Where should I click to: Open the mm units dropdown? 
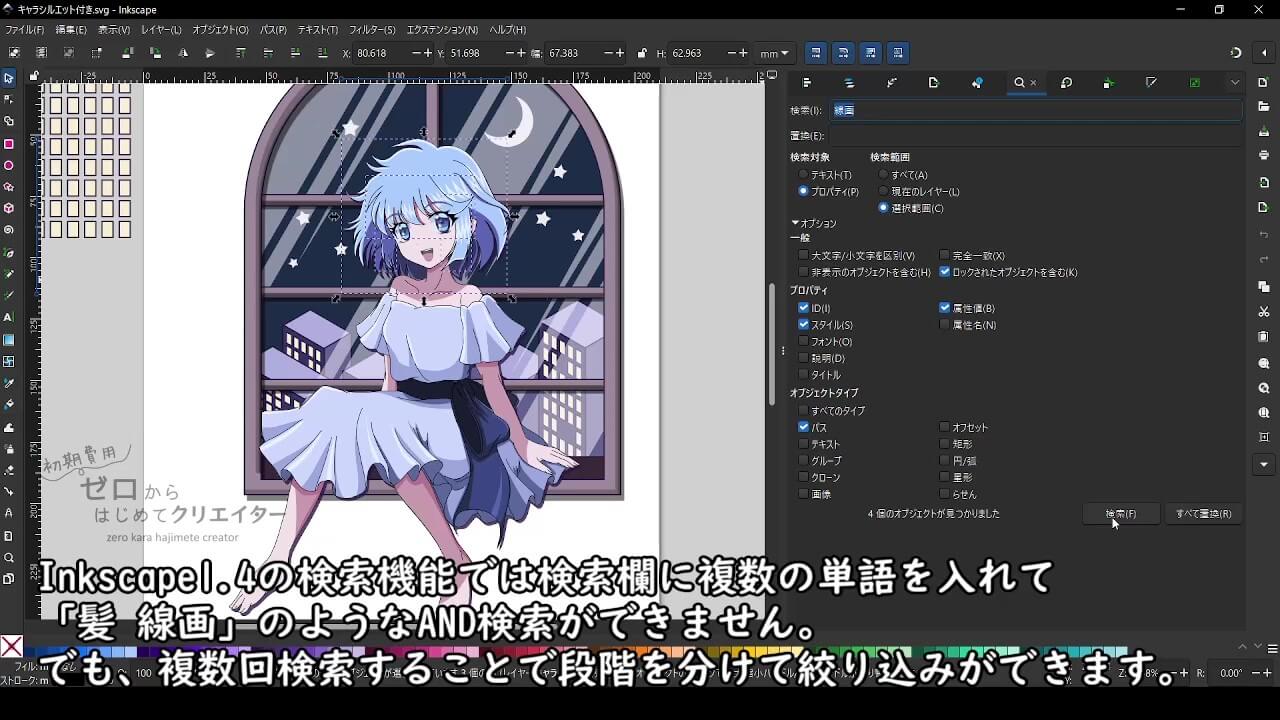[x=774, y=53]
